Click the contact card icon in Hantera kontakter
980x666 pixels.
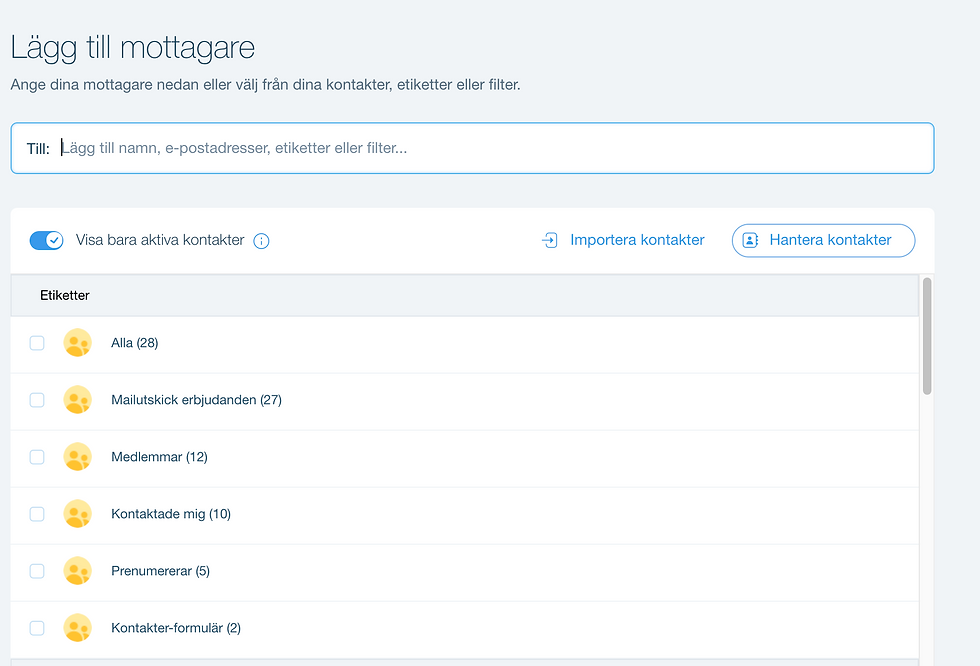pos(750,240)
